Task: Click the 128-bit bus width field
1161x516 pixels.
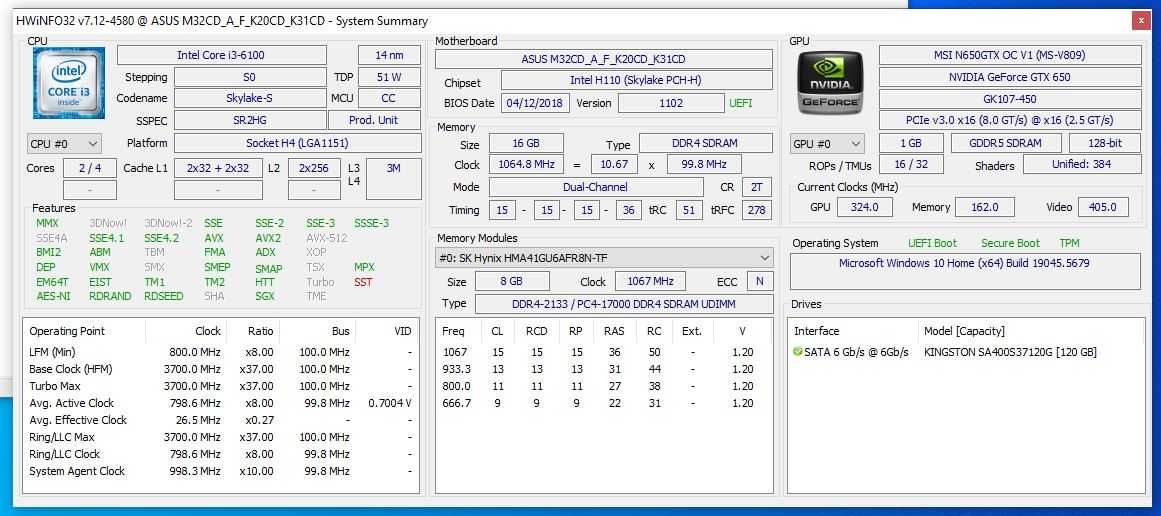Action: 1105,144
